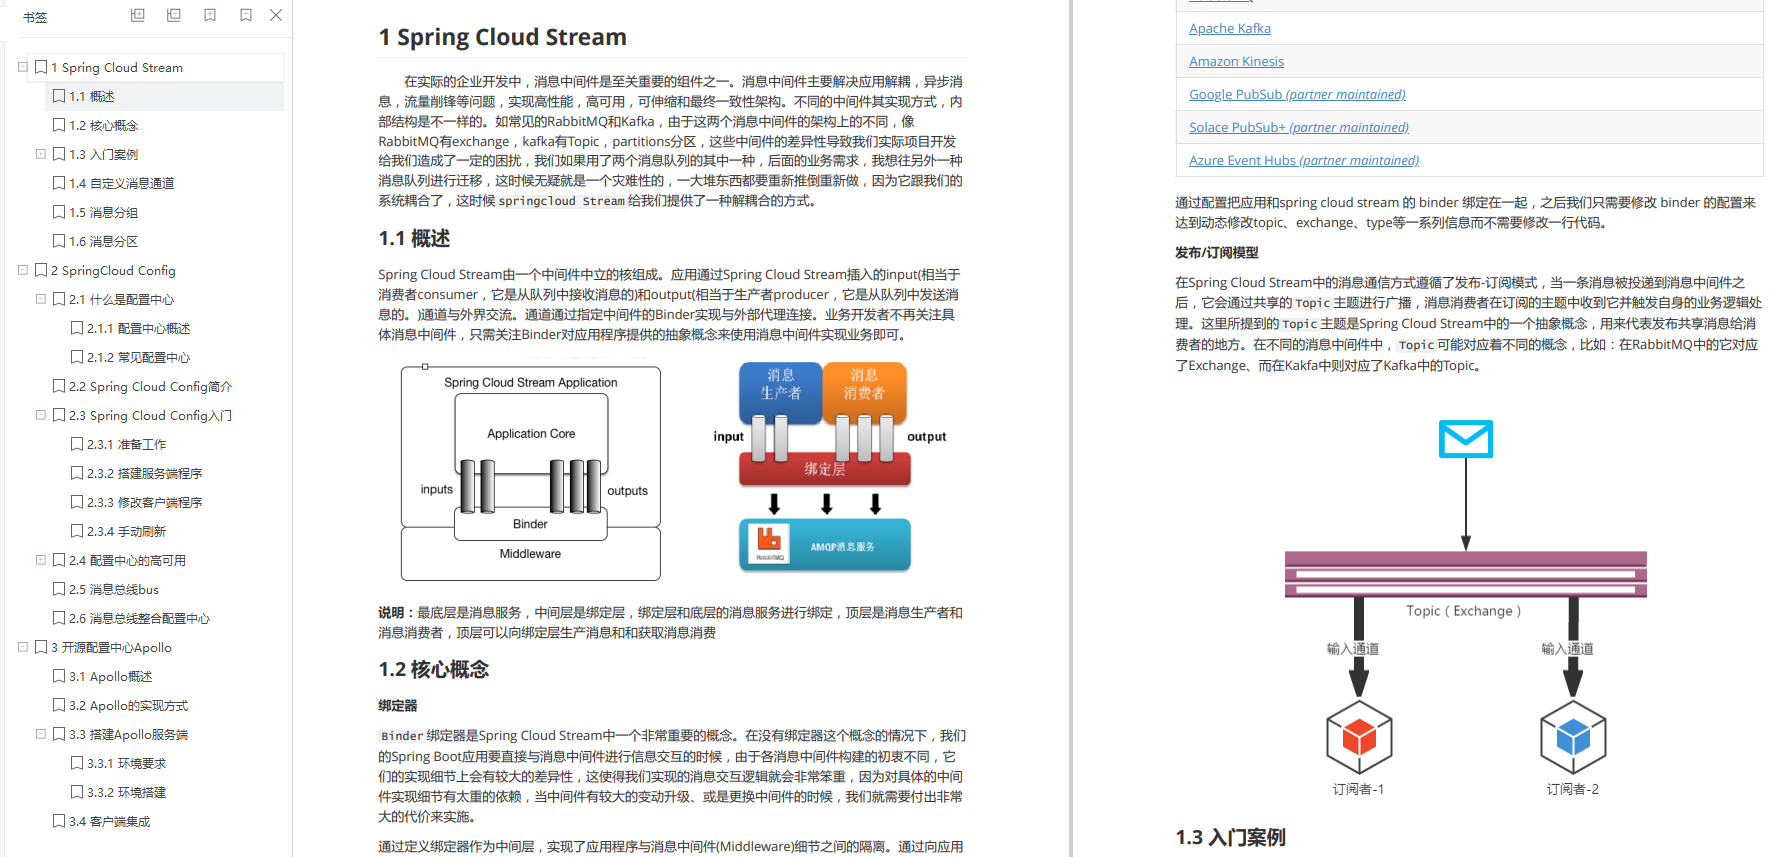
Task: Jump to the '3 开源配置中心Apollo' bookmark
Action: point(111,647)
